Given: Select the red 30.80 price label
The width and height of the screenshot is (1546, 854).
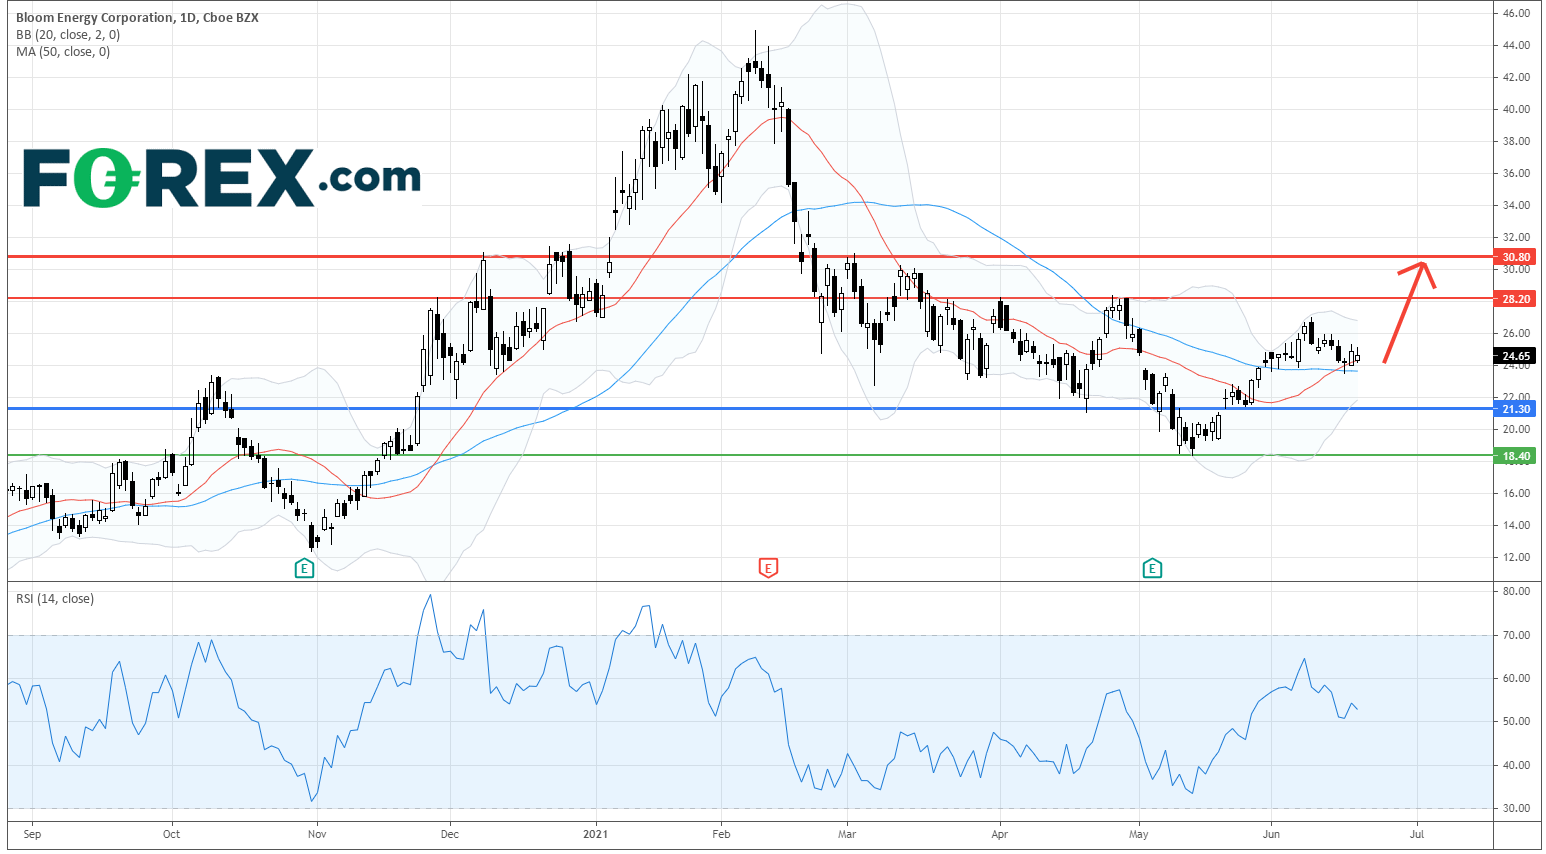Looking at the screenshot, I should click(x=1515, y=257).
